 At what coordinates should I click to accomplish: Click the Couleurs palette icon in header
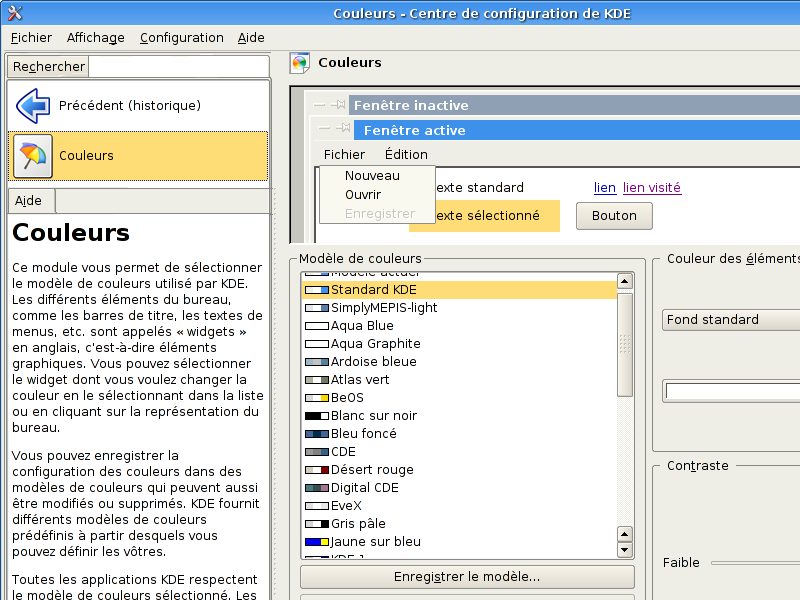click(x=300, y=63)
